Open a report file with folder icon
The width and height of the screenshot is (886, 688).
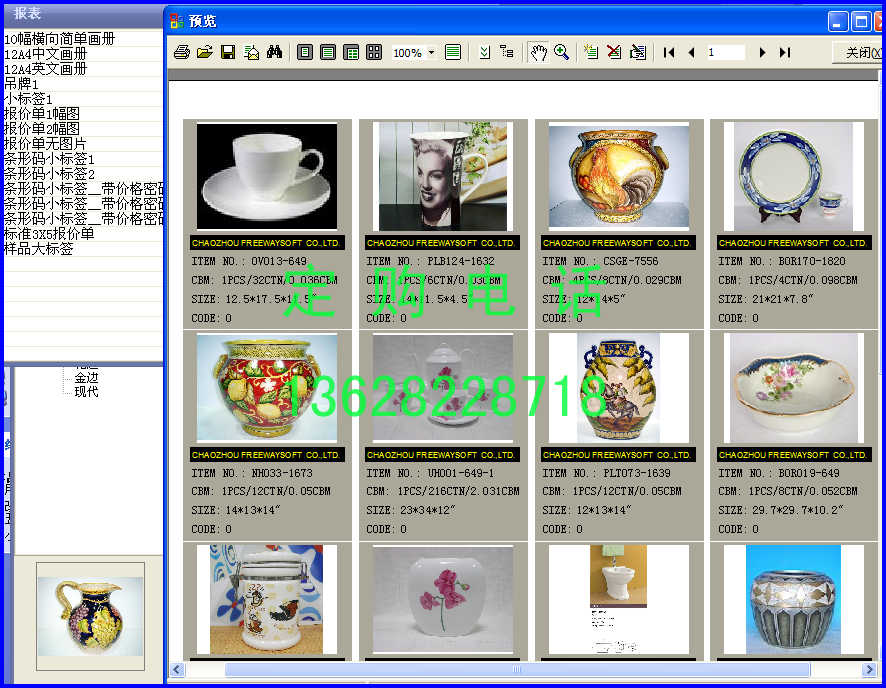pyautogui.click(x=205, y=53)
